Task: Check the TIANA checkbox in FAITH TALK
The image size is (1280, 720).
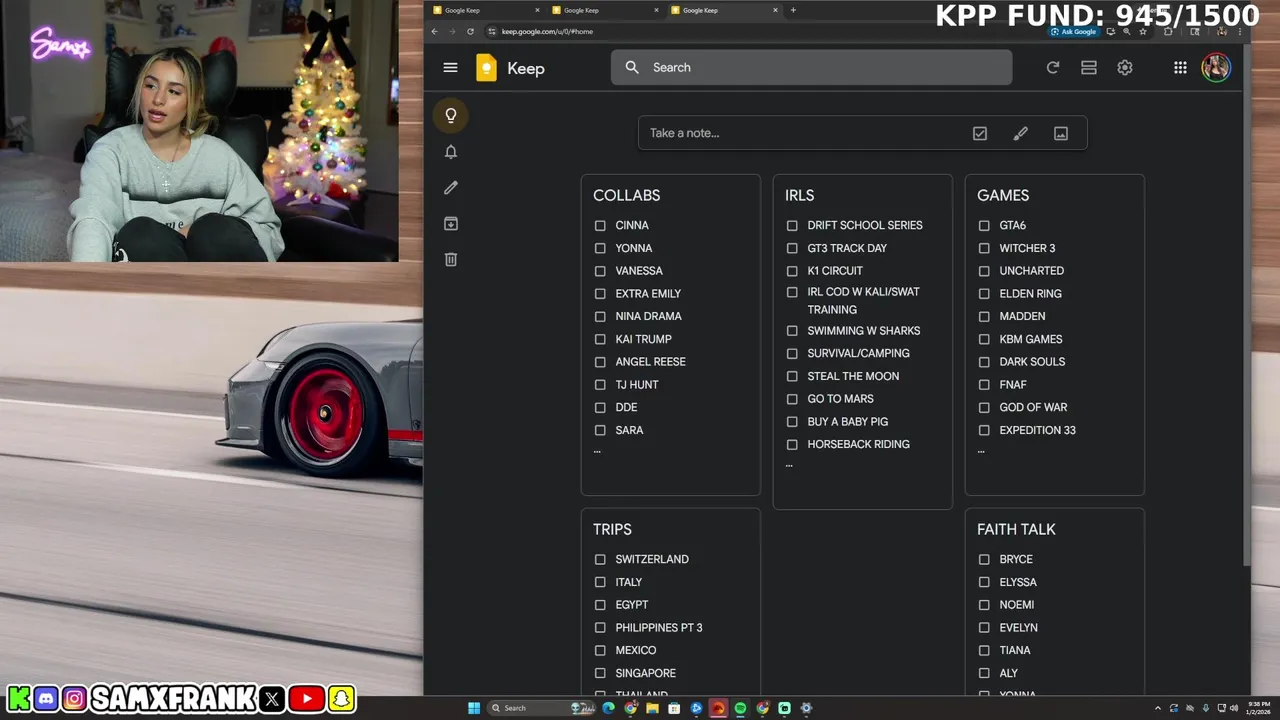Action: (984, 651)
